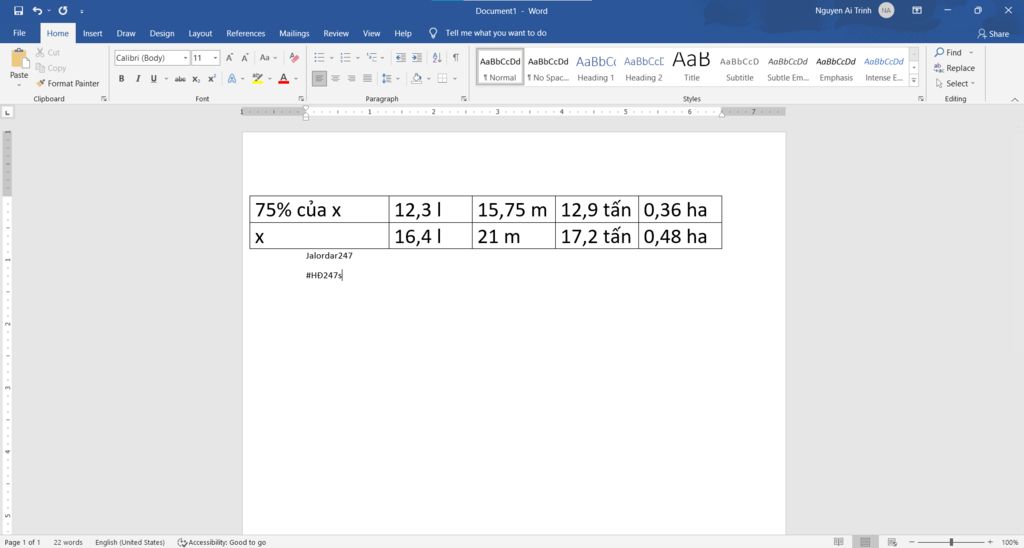Adjust the zoom slider handle
This screenshot has width=1024, height=548.
(x=951, y=542)
